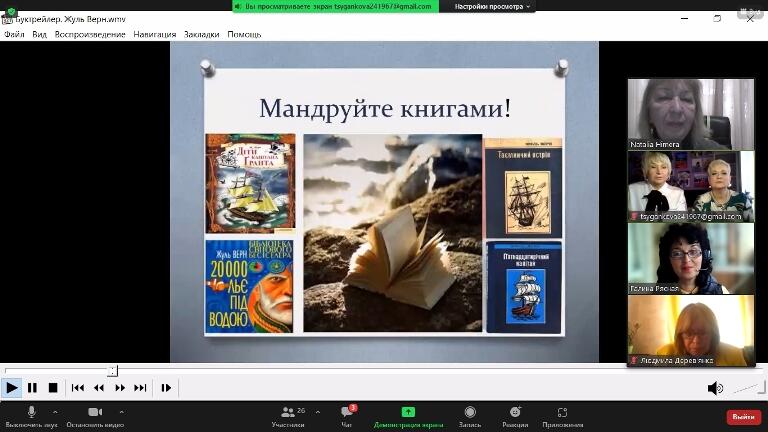Click the green Демонстрация экрана button

(x=408, y=417)
